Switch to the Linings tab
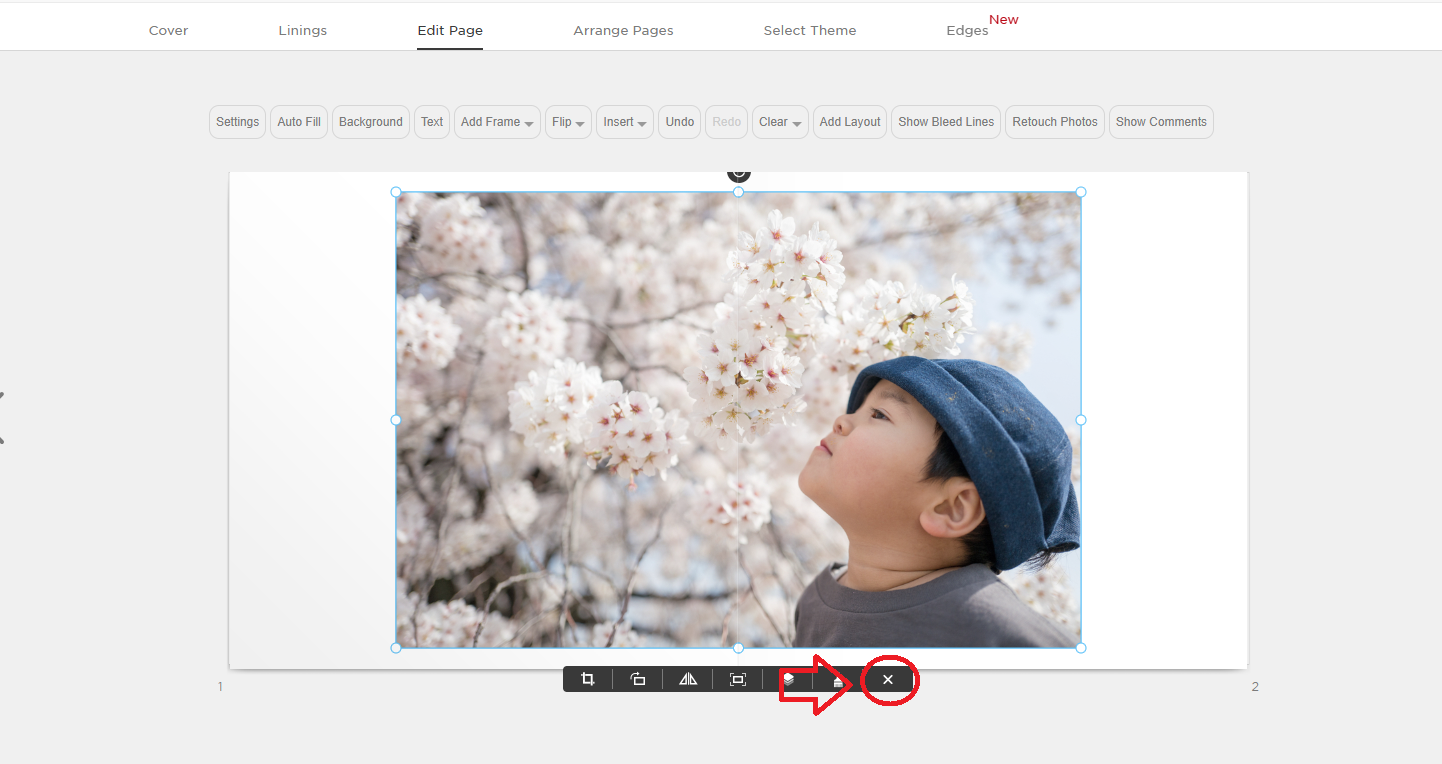Image resolution: width=1442 pixels, height=764 pixels. pyautogui.click(x=303, y=30)
